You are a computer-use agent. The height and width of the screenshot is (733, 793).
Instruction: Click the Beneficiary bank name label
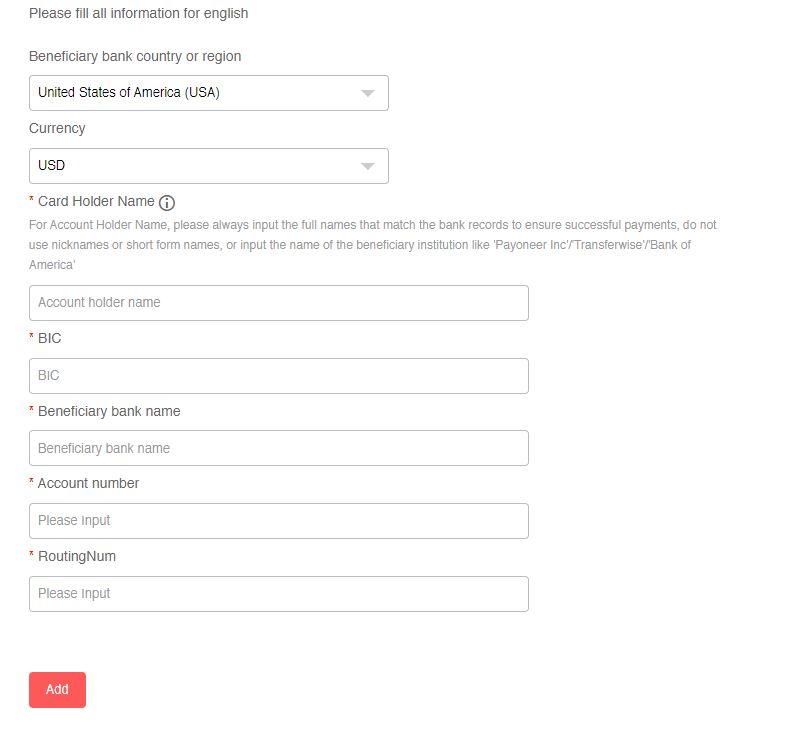pos(109,411)
